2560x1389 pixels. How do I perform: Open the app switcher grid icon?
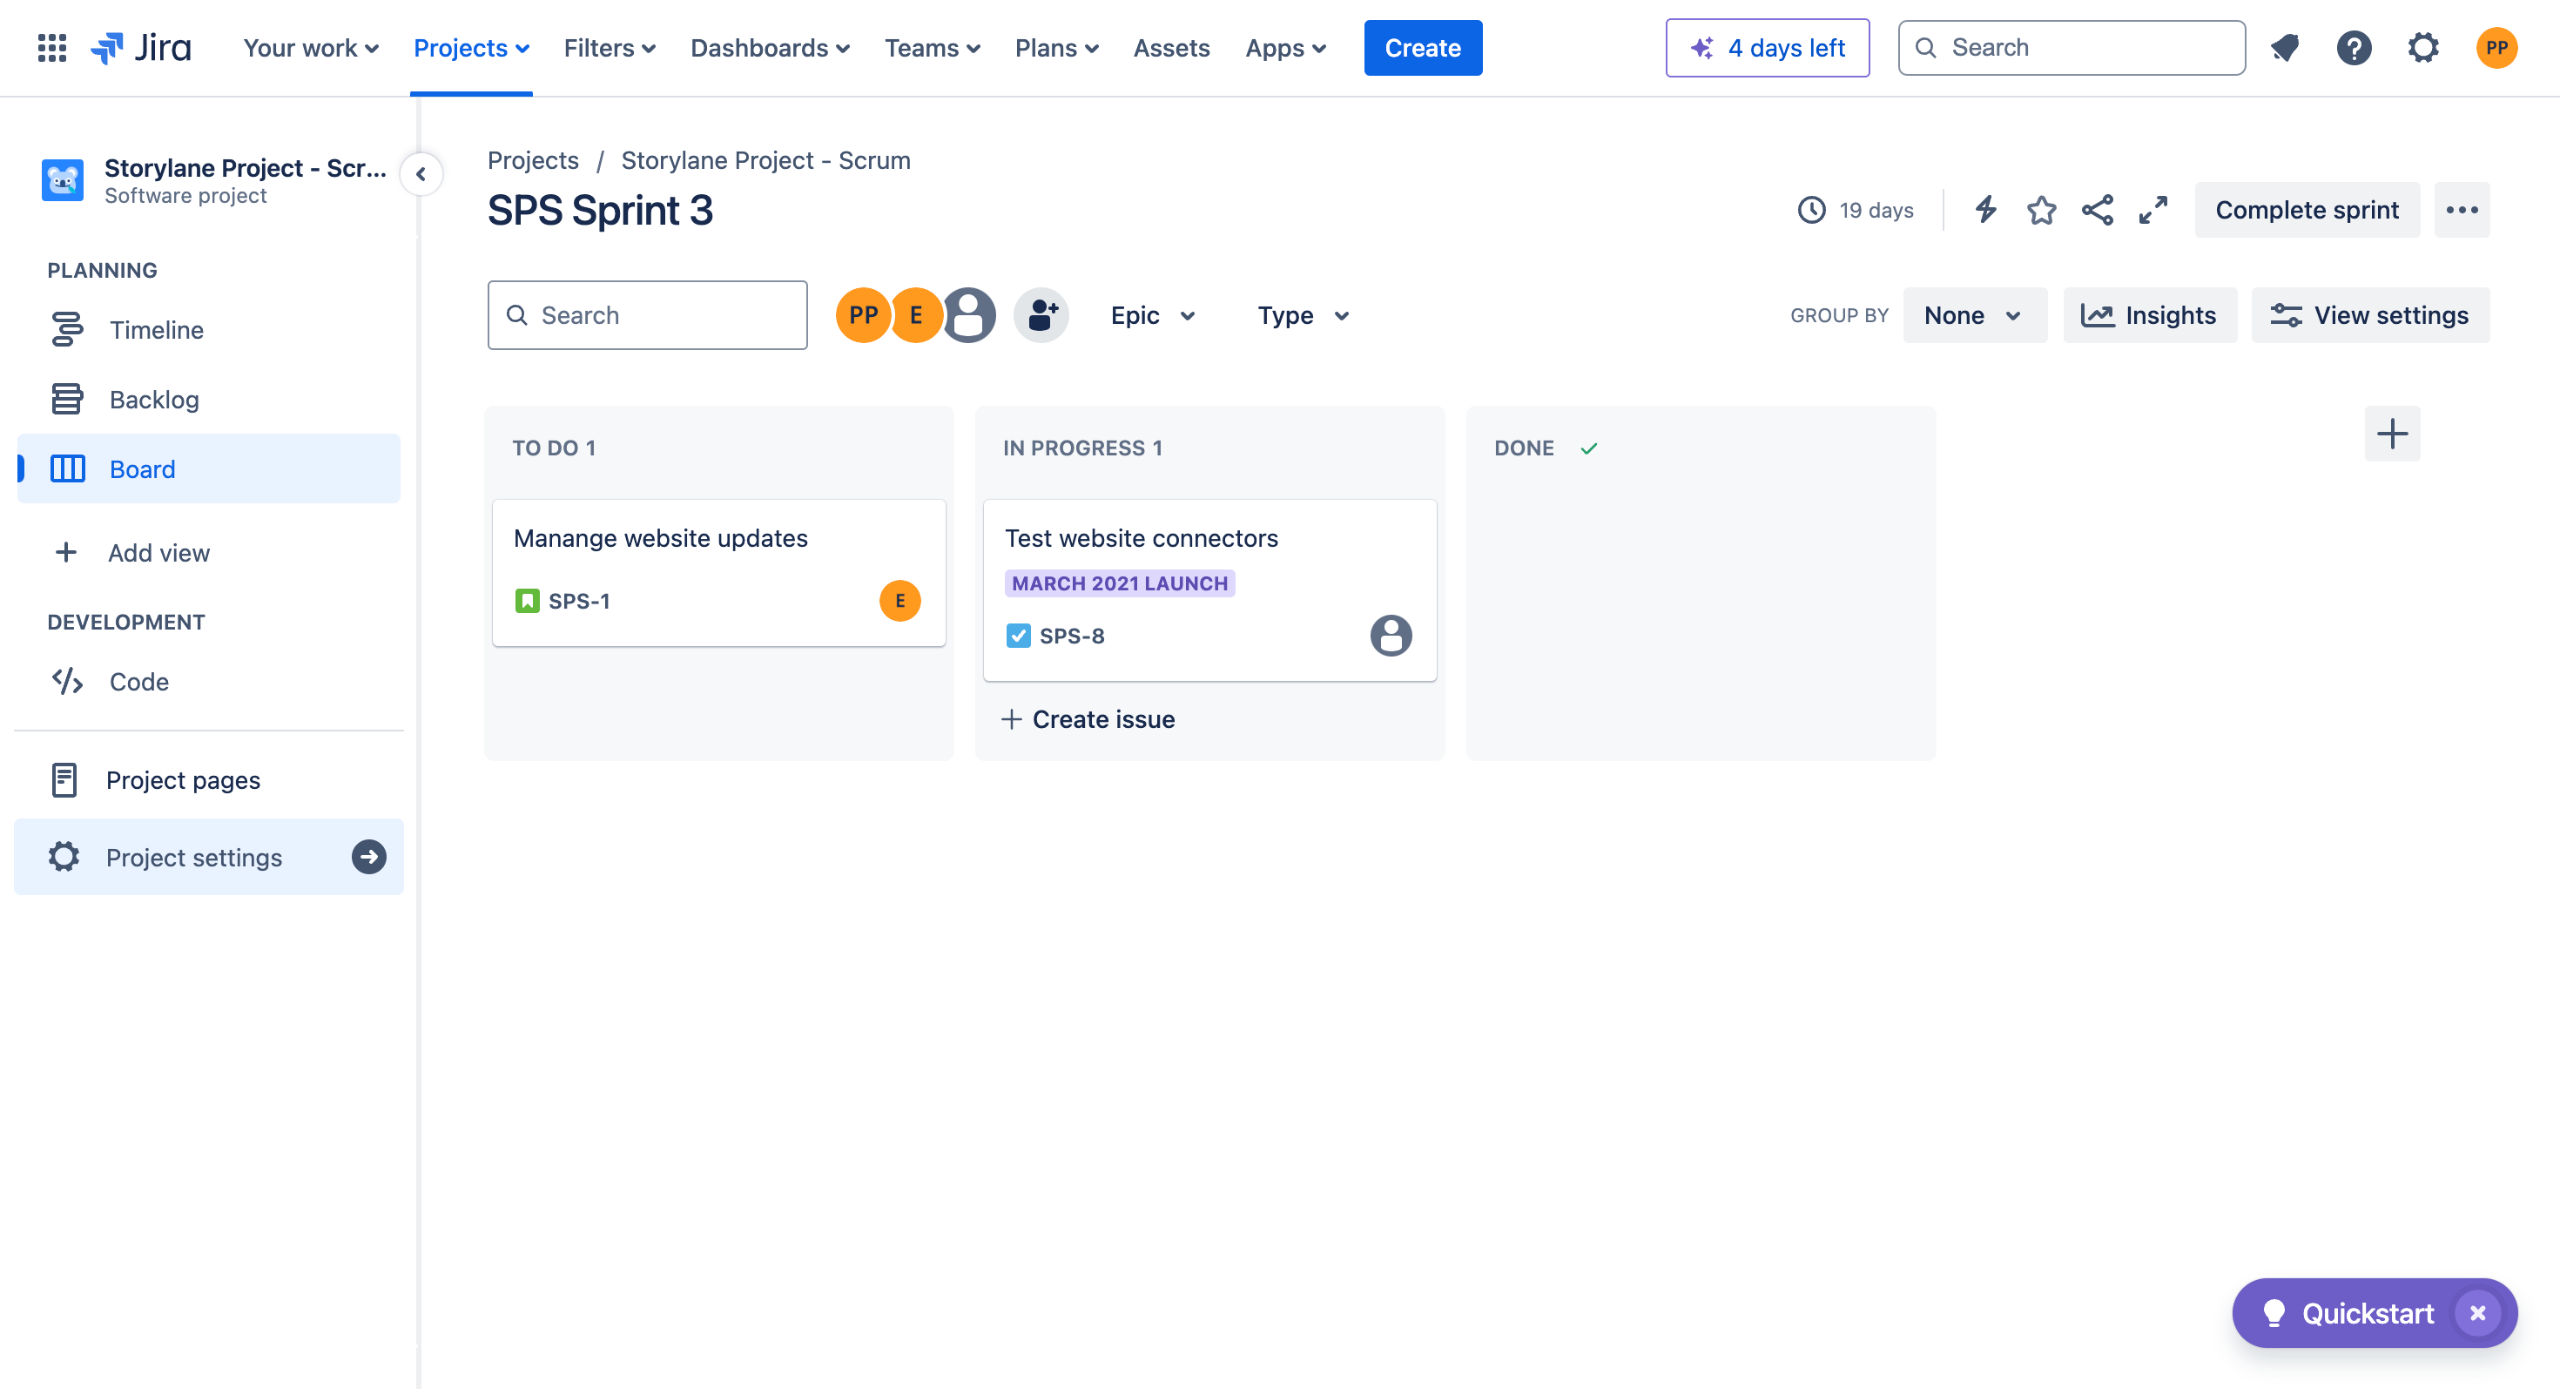[52, 48]
